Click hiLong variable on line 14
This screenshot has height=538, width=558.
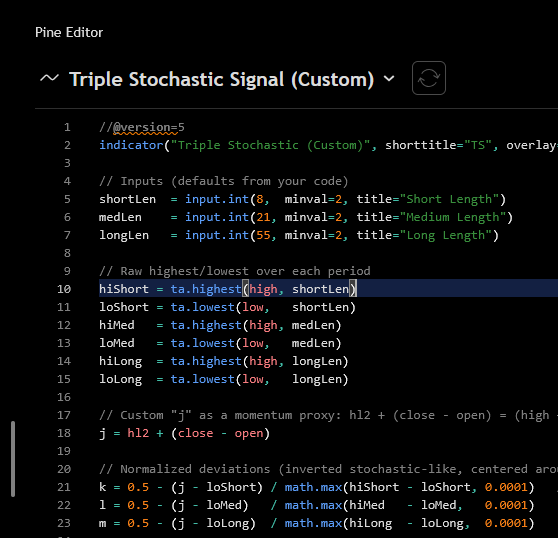coord(120,361)
